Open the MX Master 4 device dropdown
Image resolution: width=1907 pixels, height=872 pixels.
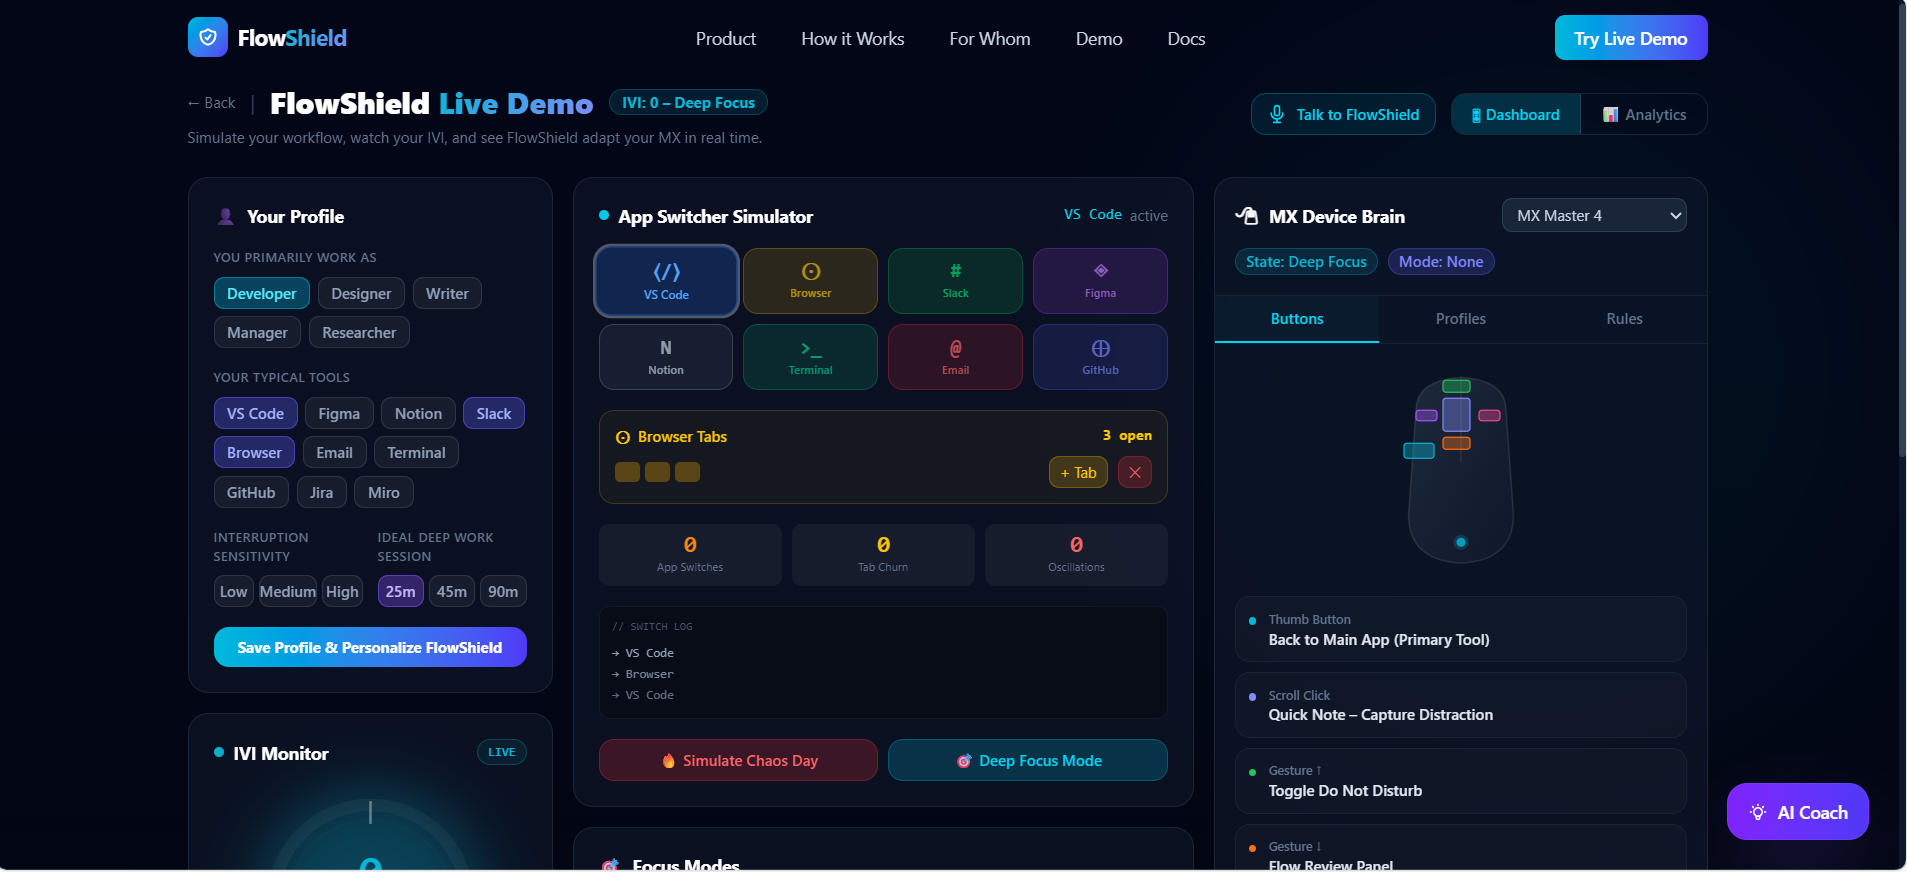1594,215
